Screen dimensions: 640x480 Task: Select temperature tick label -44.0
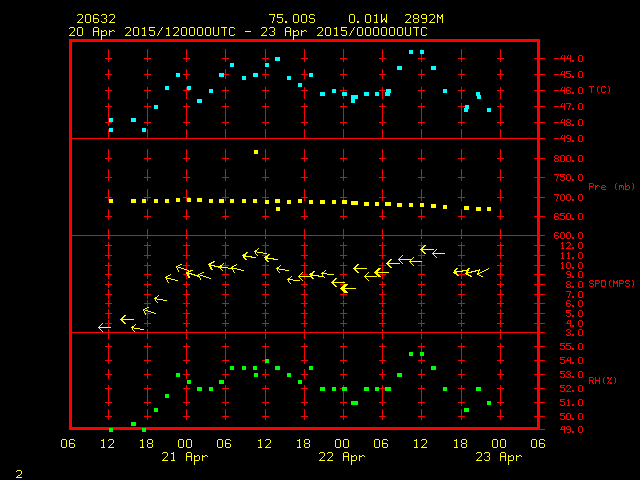click(569, 58)
